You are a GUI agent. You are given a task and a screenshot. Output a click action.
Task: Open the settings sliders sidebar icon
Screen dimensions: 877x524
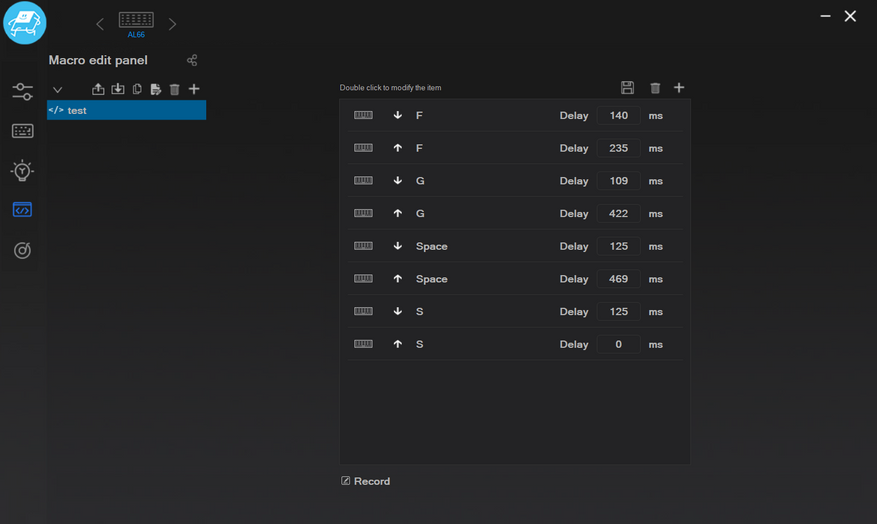click(x=22, y=92)
